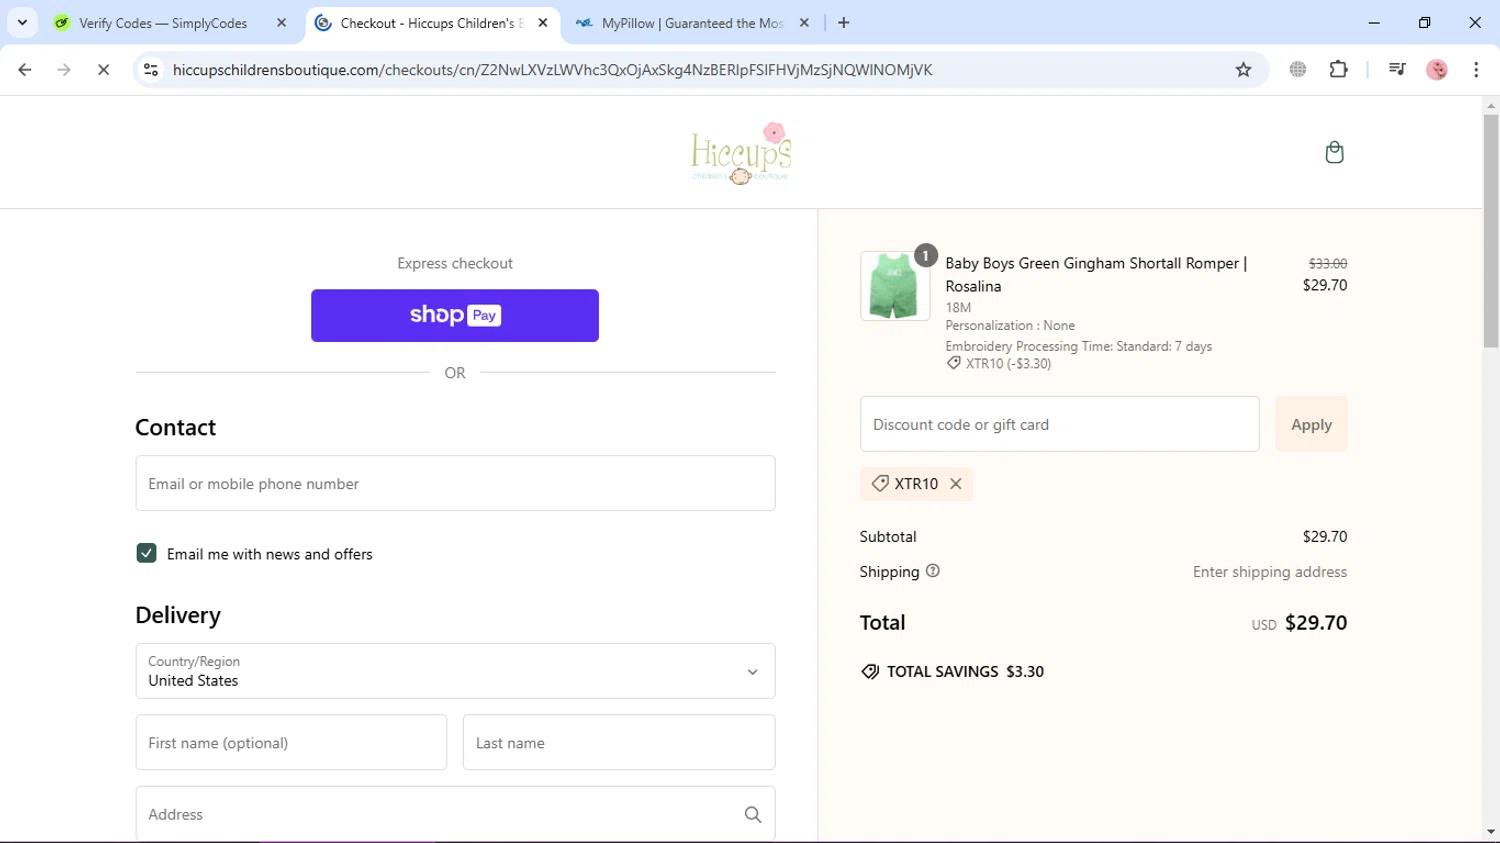Pay with Shop Pay express checkout

[455, 316]
